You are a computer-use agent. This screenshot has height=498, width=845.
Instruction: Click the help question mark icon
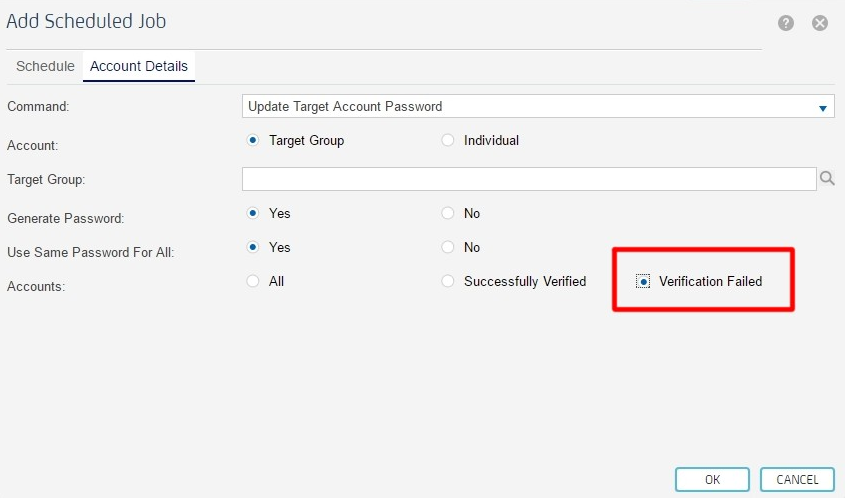pyautogui.click(x=786, y=23)
